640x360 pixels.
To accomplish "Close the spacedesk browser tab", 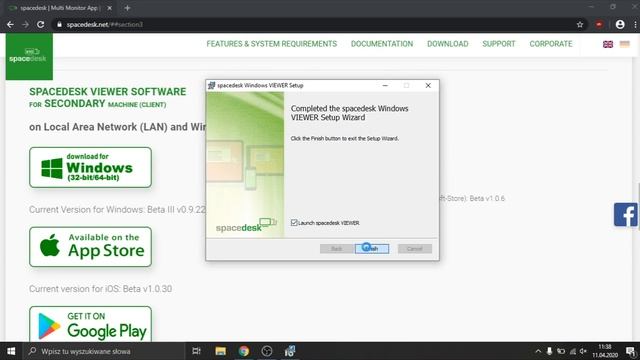I will pos(109,8).
